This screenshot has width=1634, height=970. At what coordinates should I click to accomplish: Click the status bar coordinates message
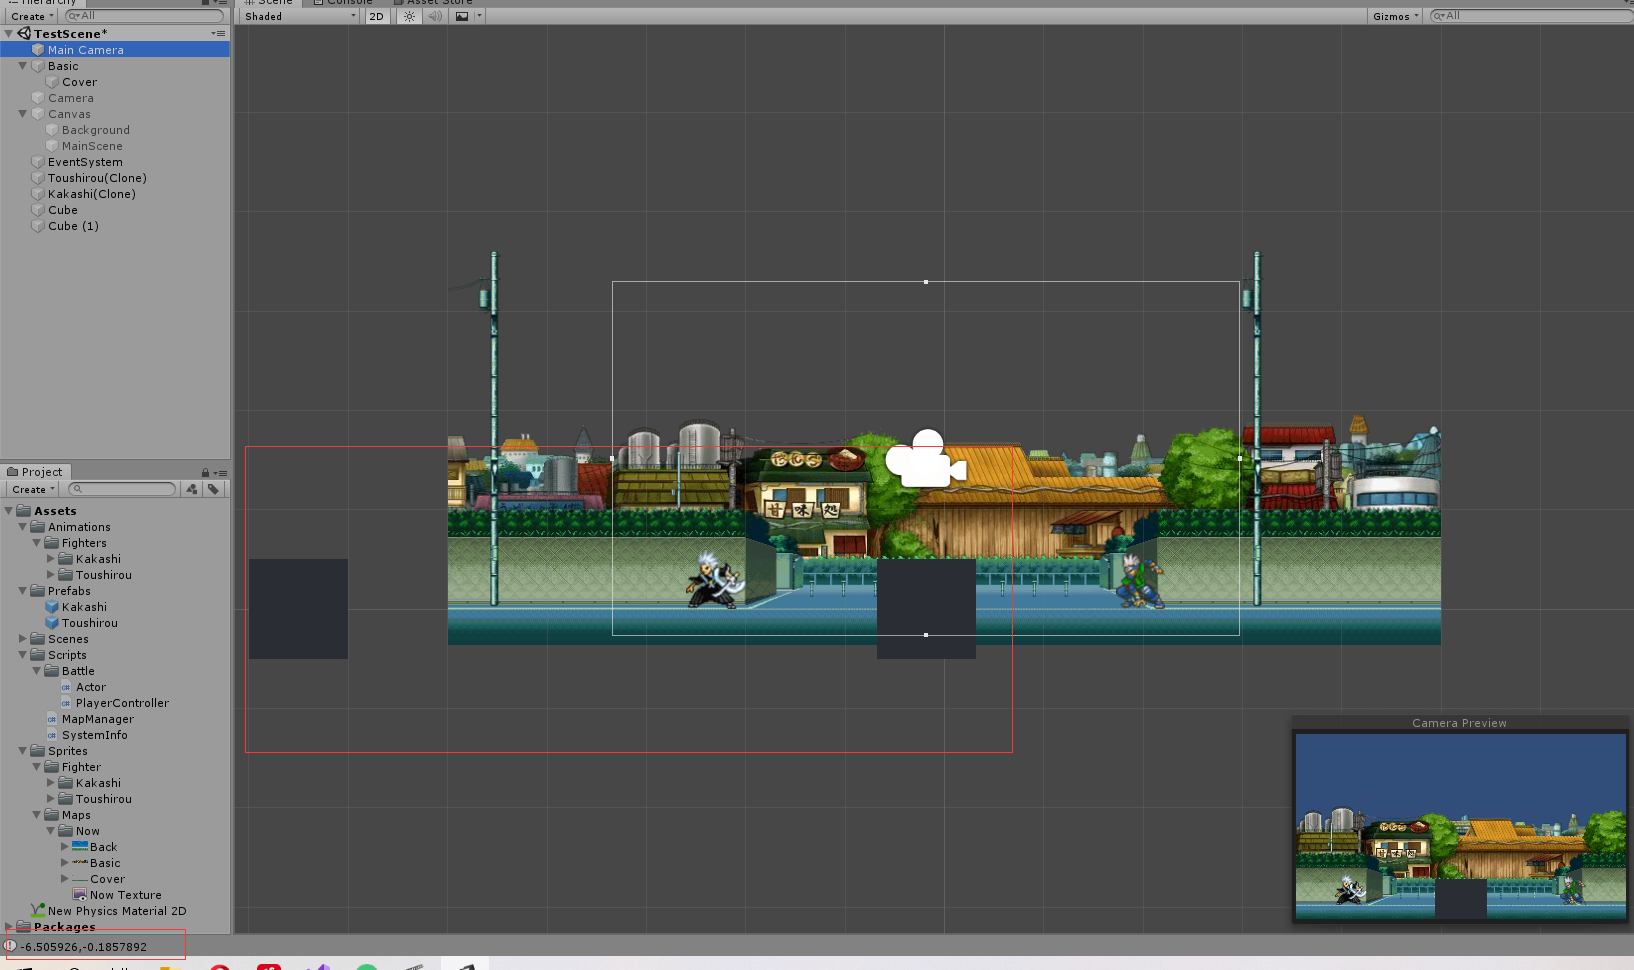84,947
